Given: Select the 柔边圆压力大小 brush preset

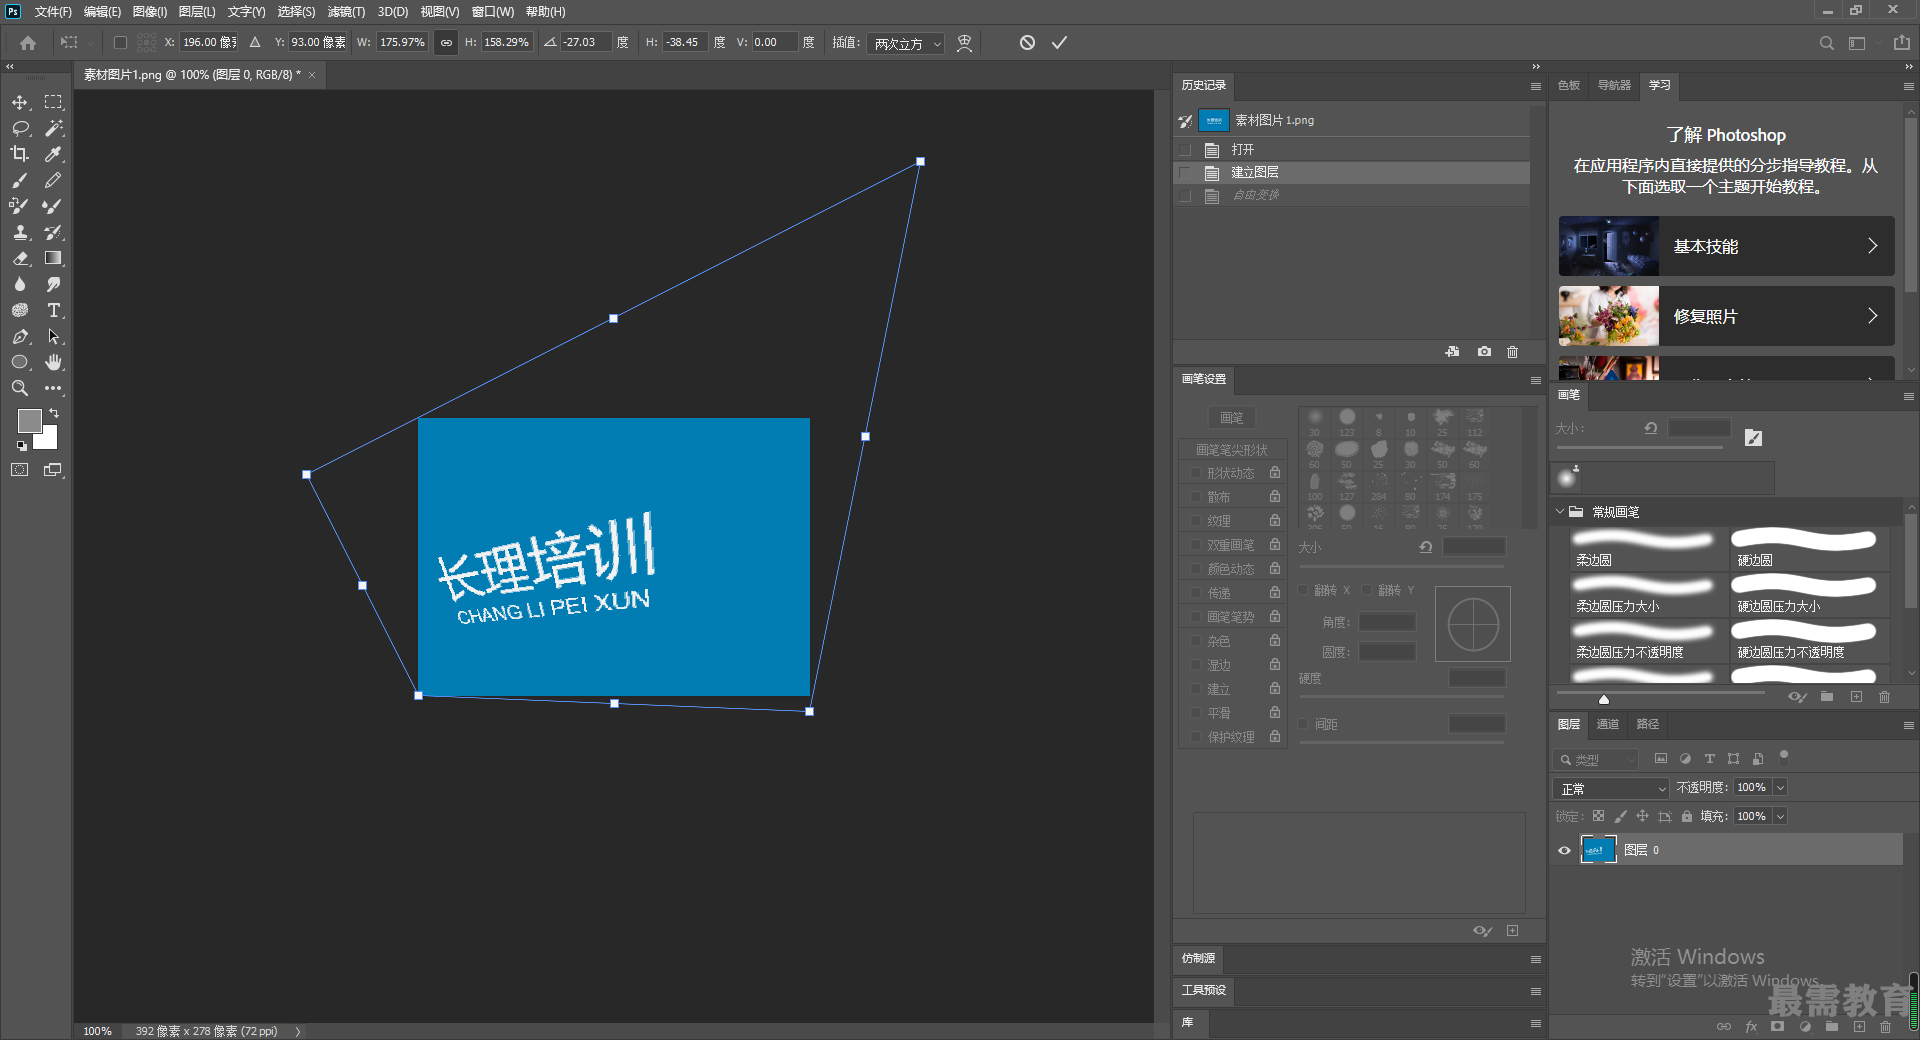Looking at the screenshot, I should point(1648,595).
